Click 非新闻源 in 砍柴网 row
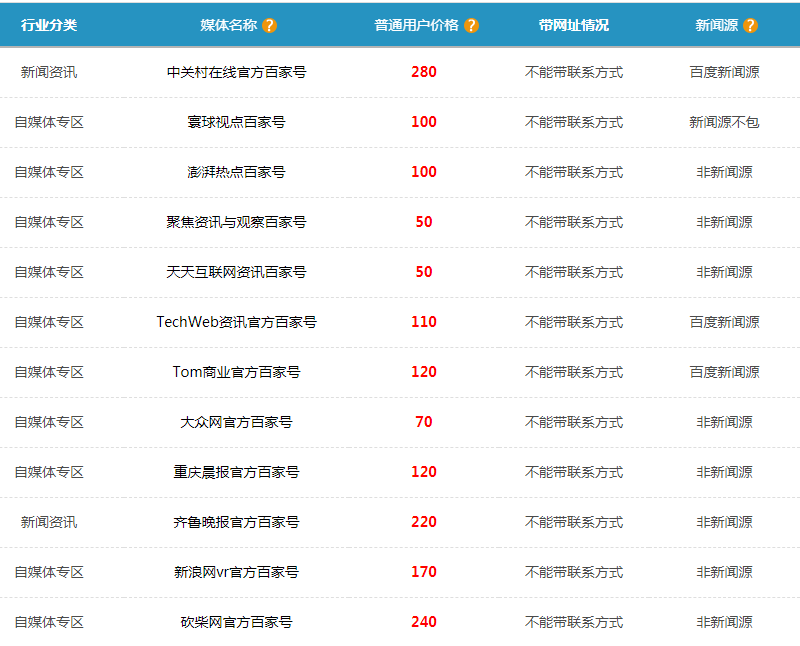Viewport: 800px width, 646px height. (x=724, y=622)
